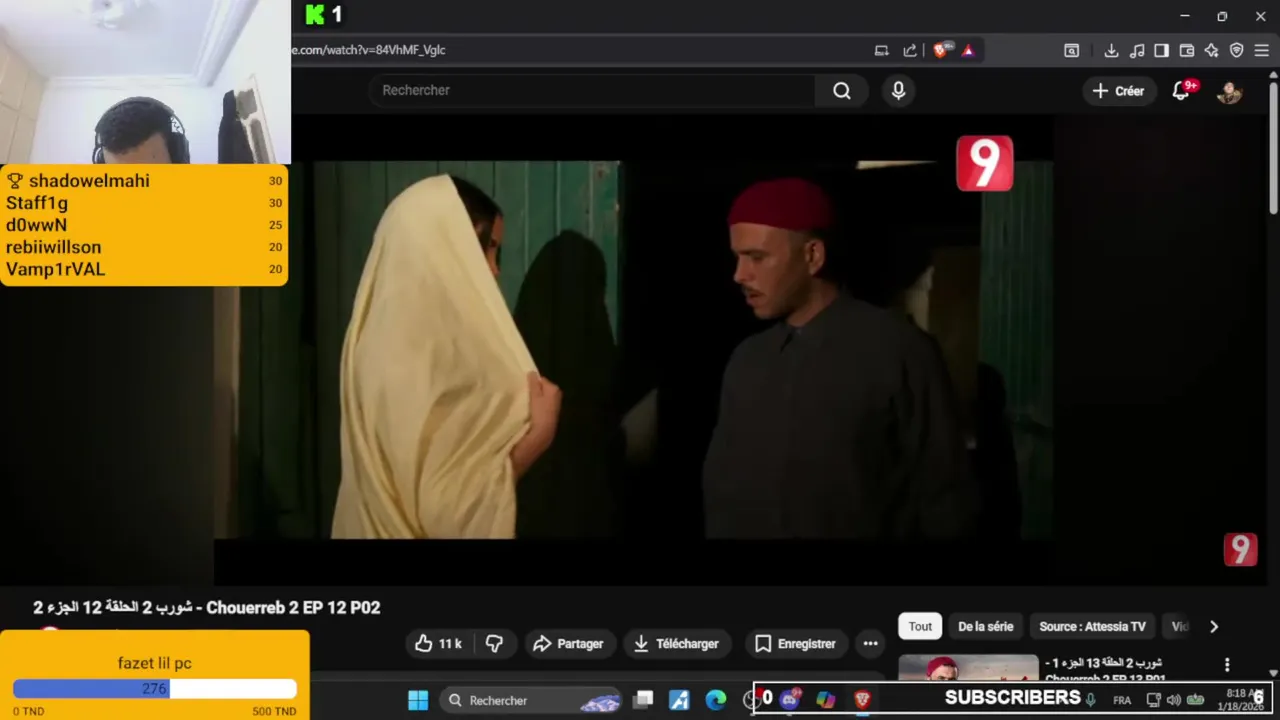Click Staff1g in the leaderboard overlay
Image resolution: width=1280 pixels, height=720 pixels.
[x=37, y=203]
